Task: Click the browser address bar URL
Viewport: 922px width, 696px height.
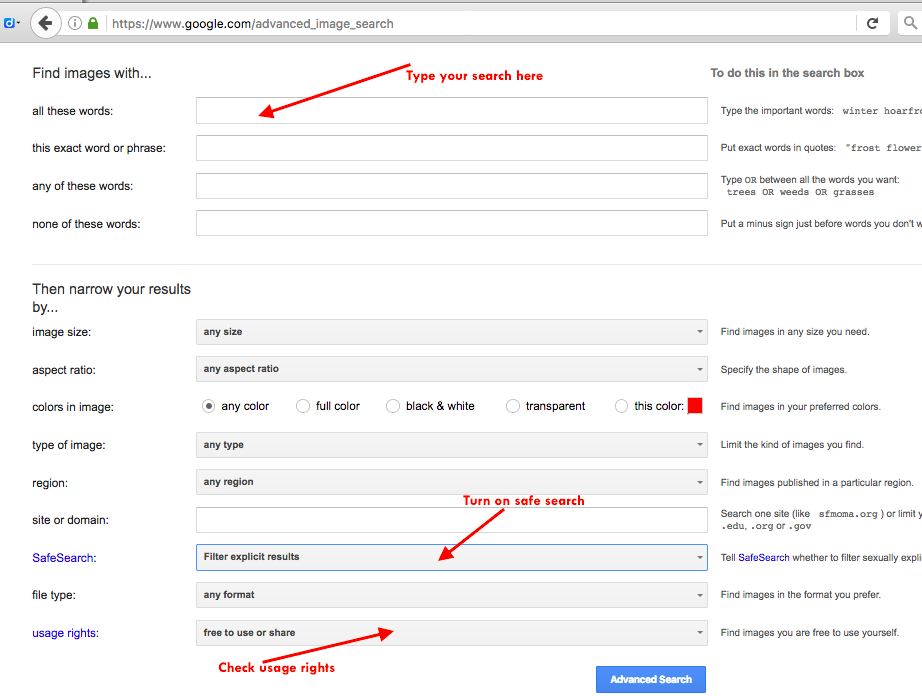Action: (253, 24)
